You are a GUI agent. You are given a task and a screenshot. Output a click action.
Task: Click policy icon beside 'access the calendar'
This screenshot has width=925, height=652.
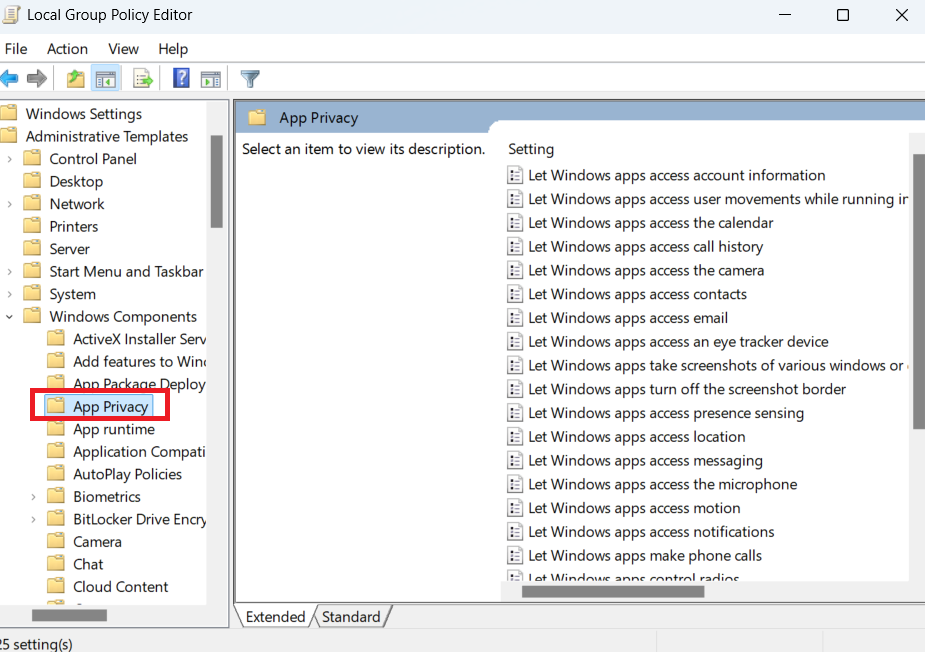tap(515, 223)
